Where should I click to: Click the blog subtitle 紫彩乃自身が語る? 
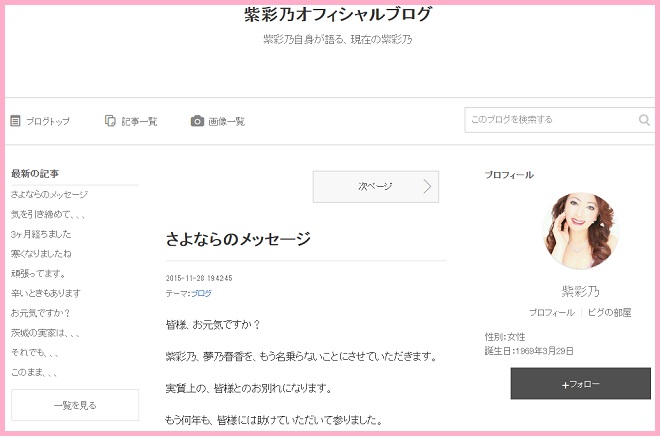point(338,39)
